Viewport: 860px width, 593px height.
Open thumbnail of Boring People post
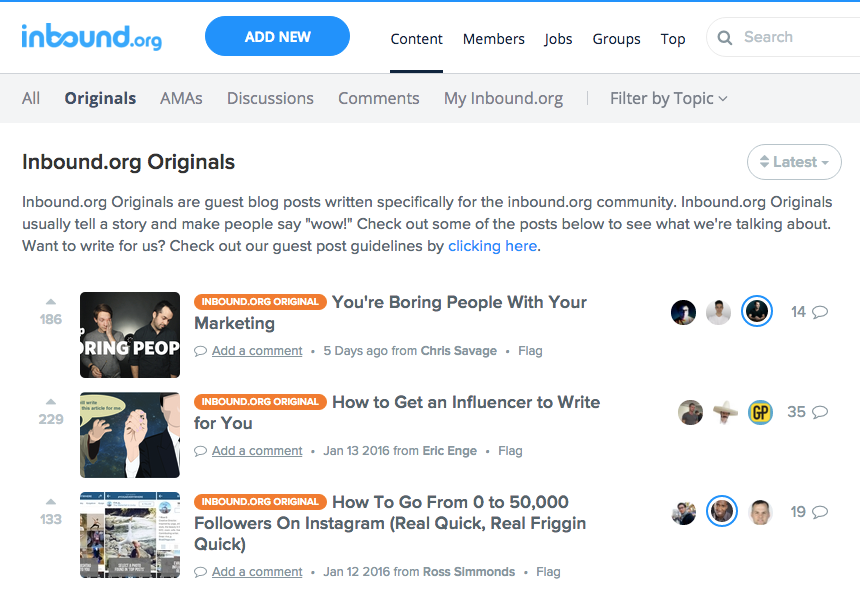click(x=130, y=335)
